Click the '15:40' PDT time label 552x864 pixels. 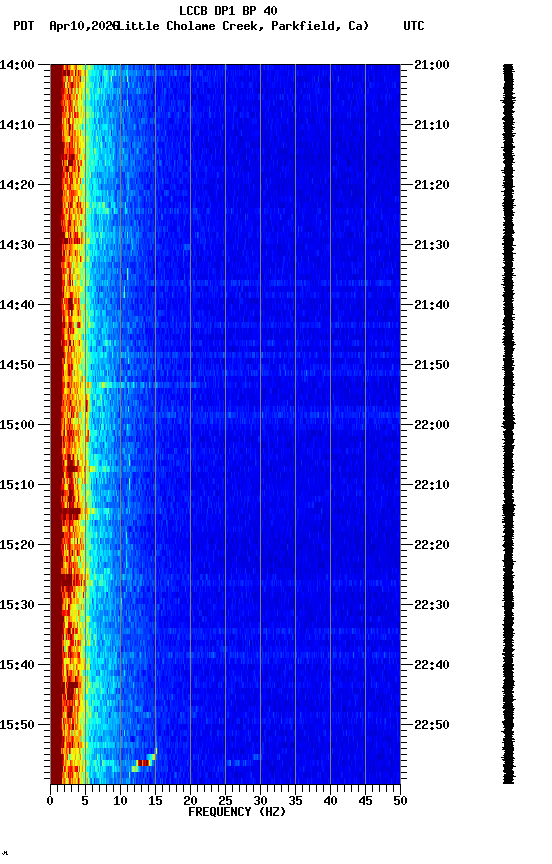(17, 666)
